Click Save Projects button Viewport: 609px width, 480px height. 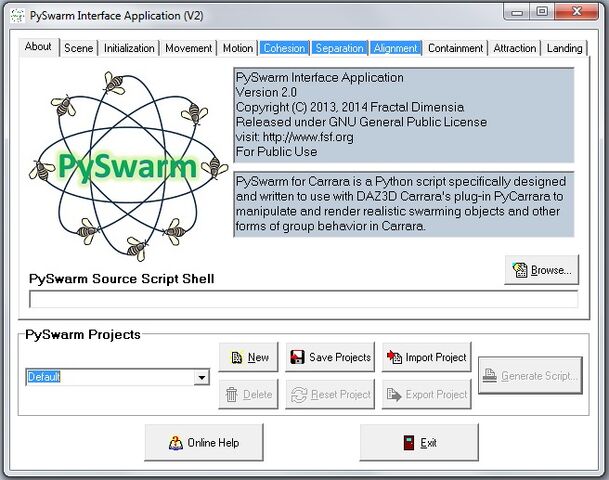pyautogui.click(x=330, y=357)
